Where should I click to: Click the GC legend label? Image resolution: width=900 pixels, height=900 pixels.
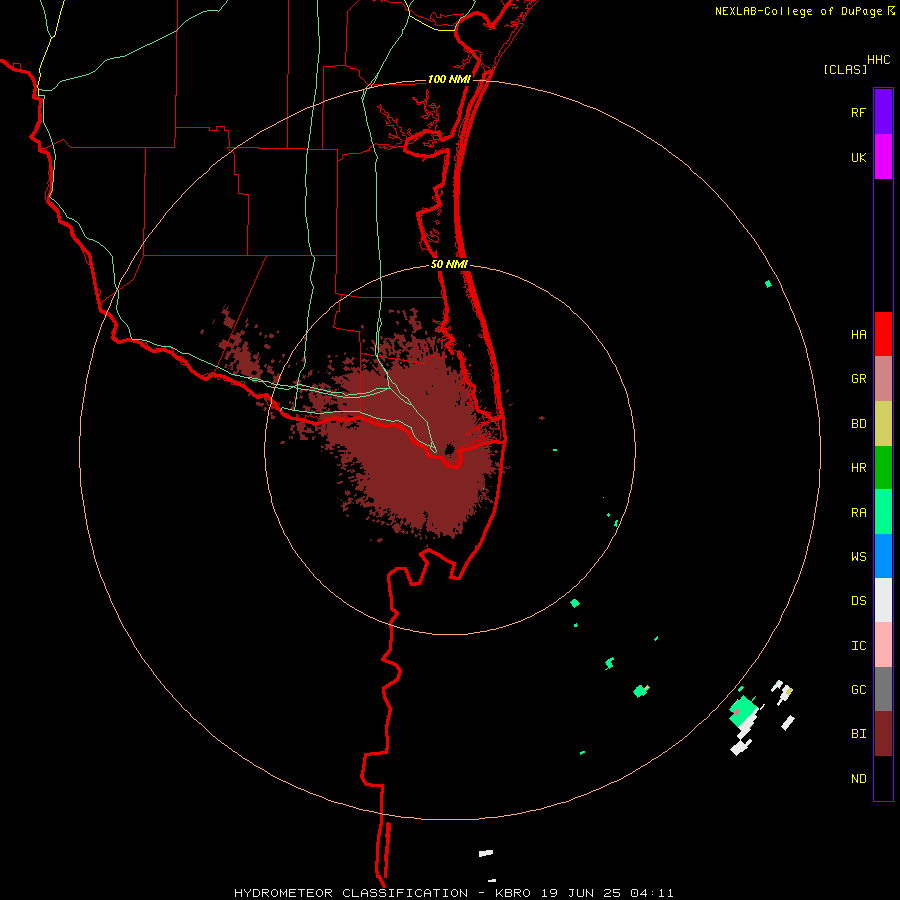(858, 690)
